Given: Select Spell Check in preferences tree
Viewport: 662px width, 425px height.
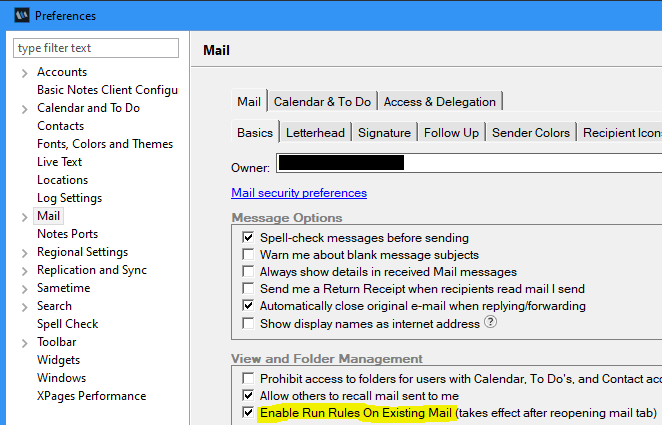Looking at the screenshot, I should point(67,324).
